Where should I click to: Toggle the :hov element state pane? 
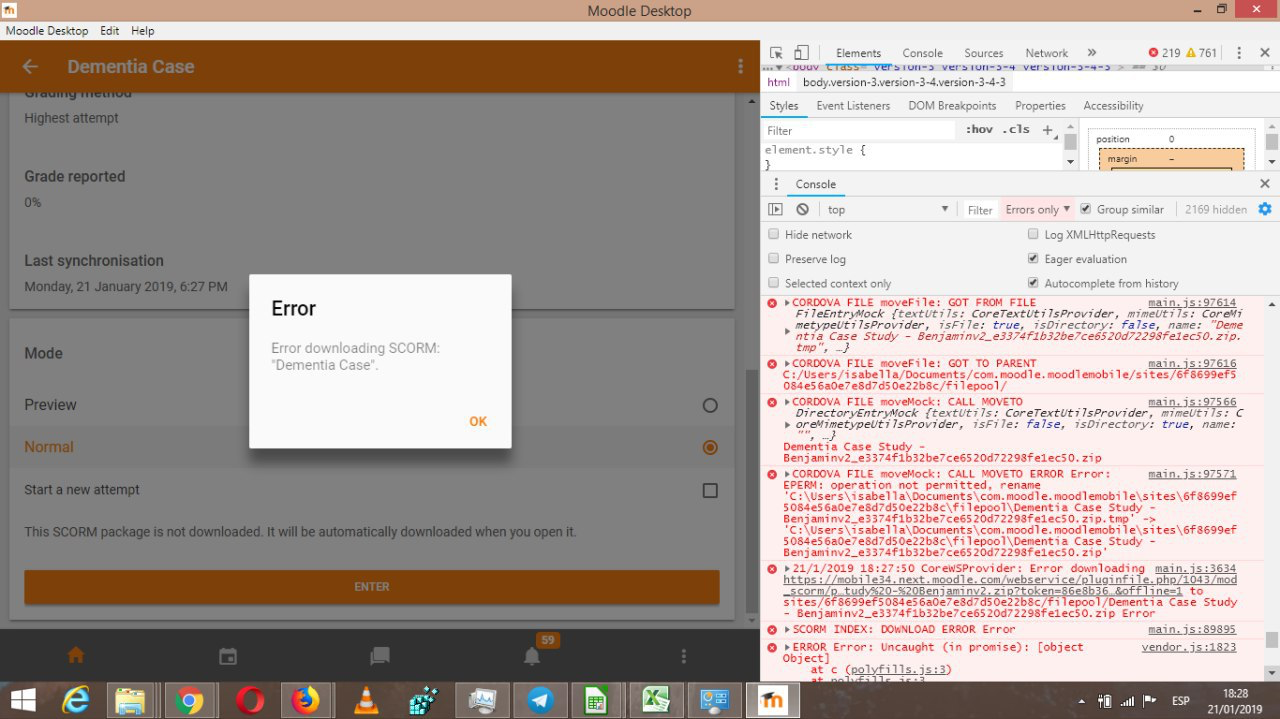[979, 130]
